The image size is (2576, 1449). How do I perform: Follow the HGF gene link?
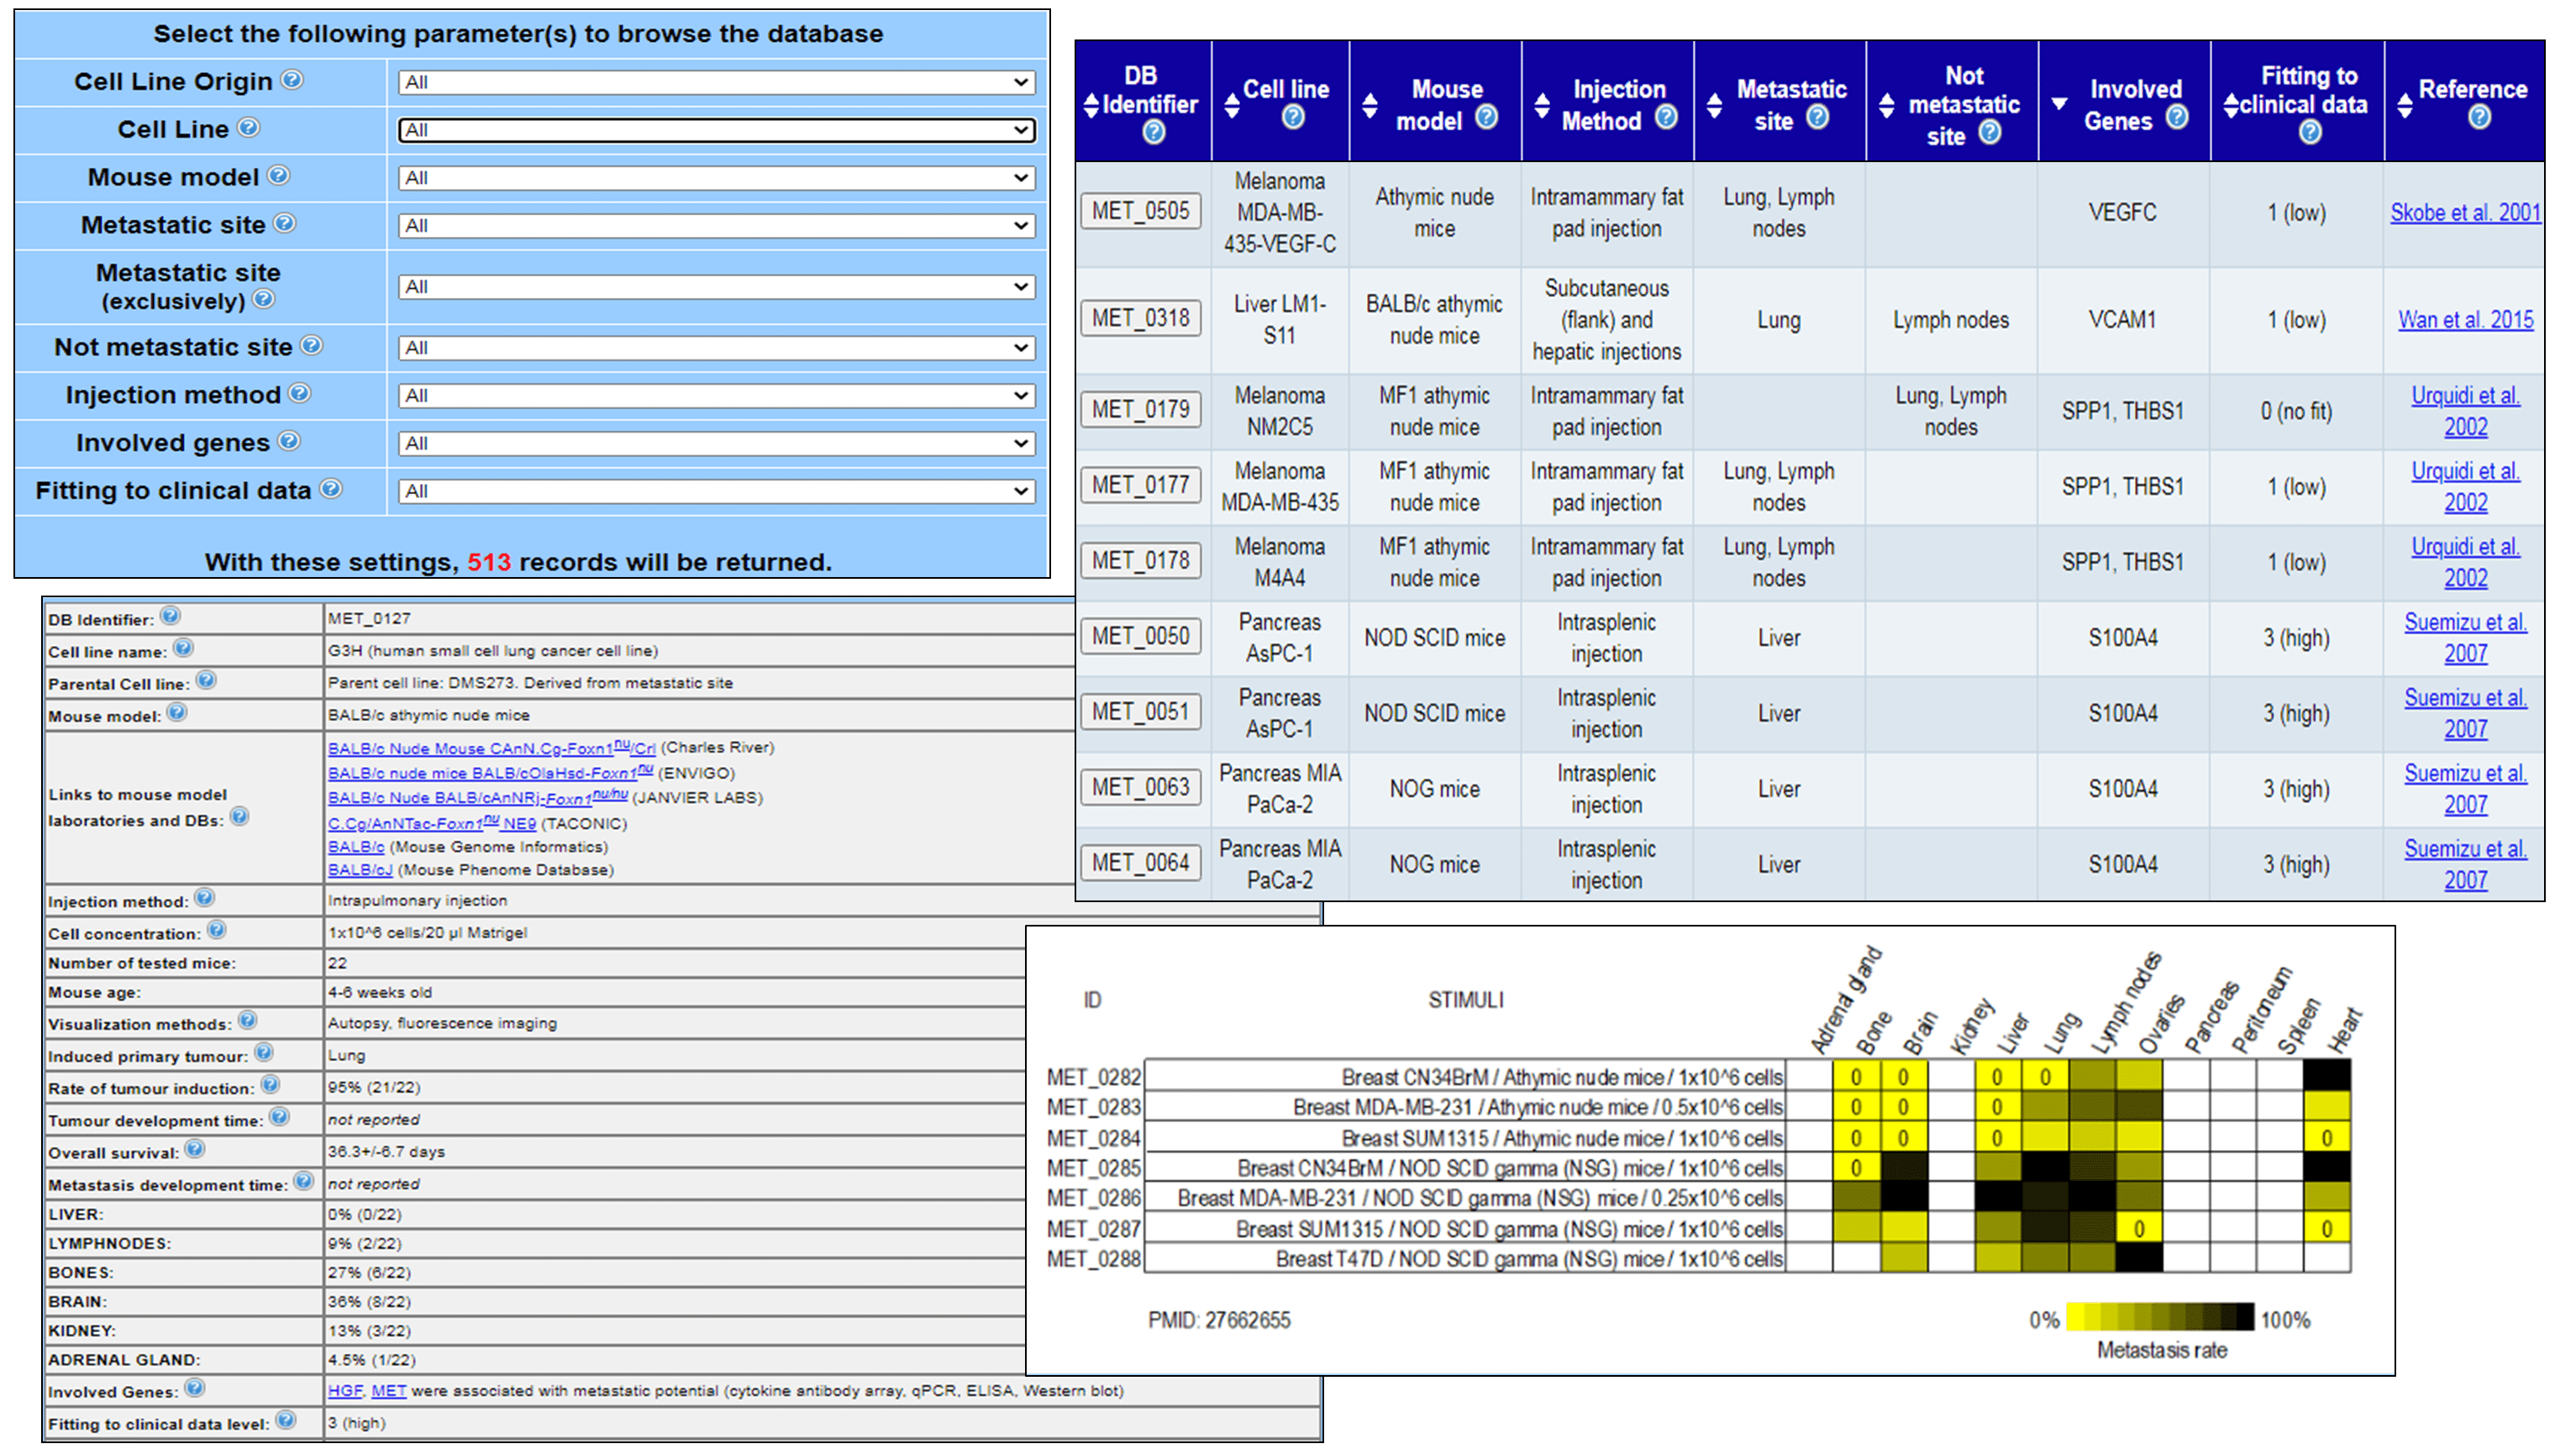pos(345,1390)
